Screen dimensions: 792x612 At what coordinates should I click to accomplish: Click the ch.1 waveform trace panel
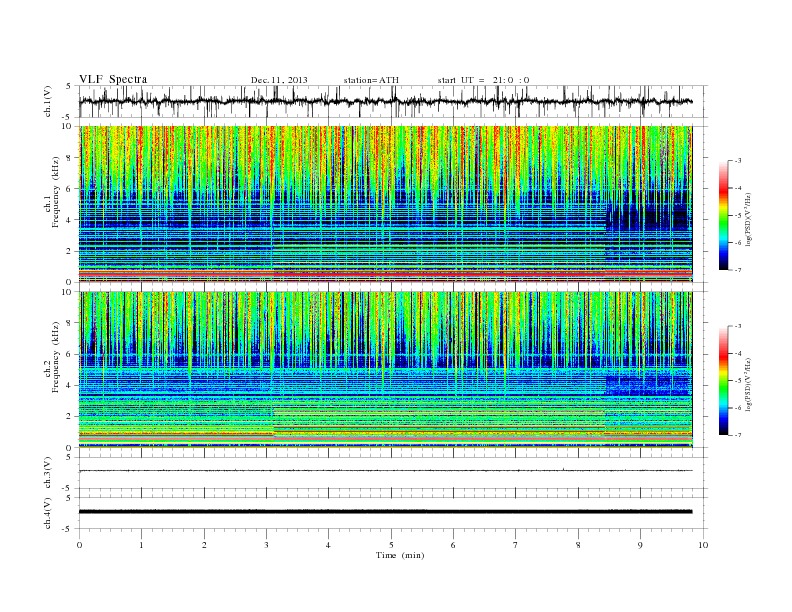click(393, 101)
